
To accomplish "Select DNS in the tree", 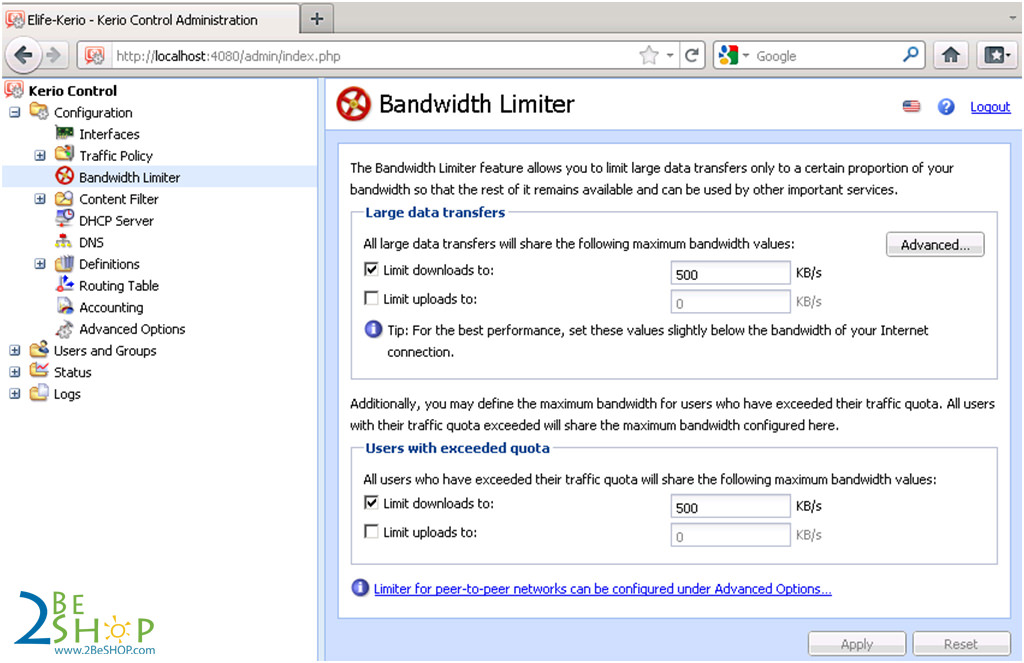I will [91, 242].
